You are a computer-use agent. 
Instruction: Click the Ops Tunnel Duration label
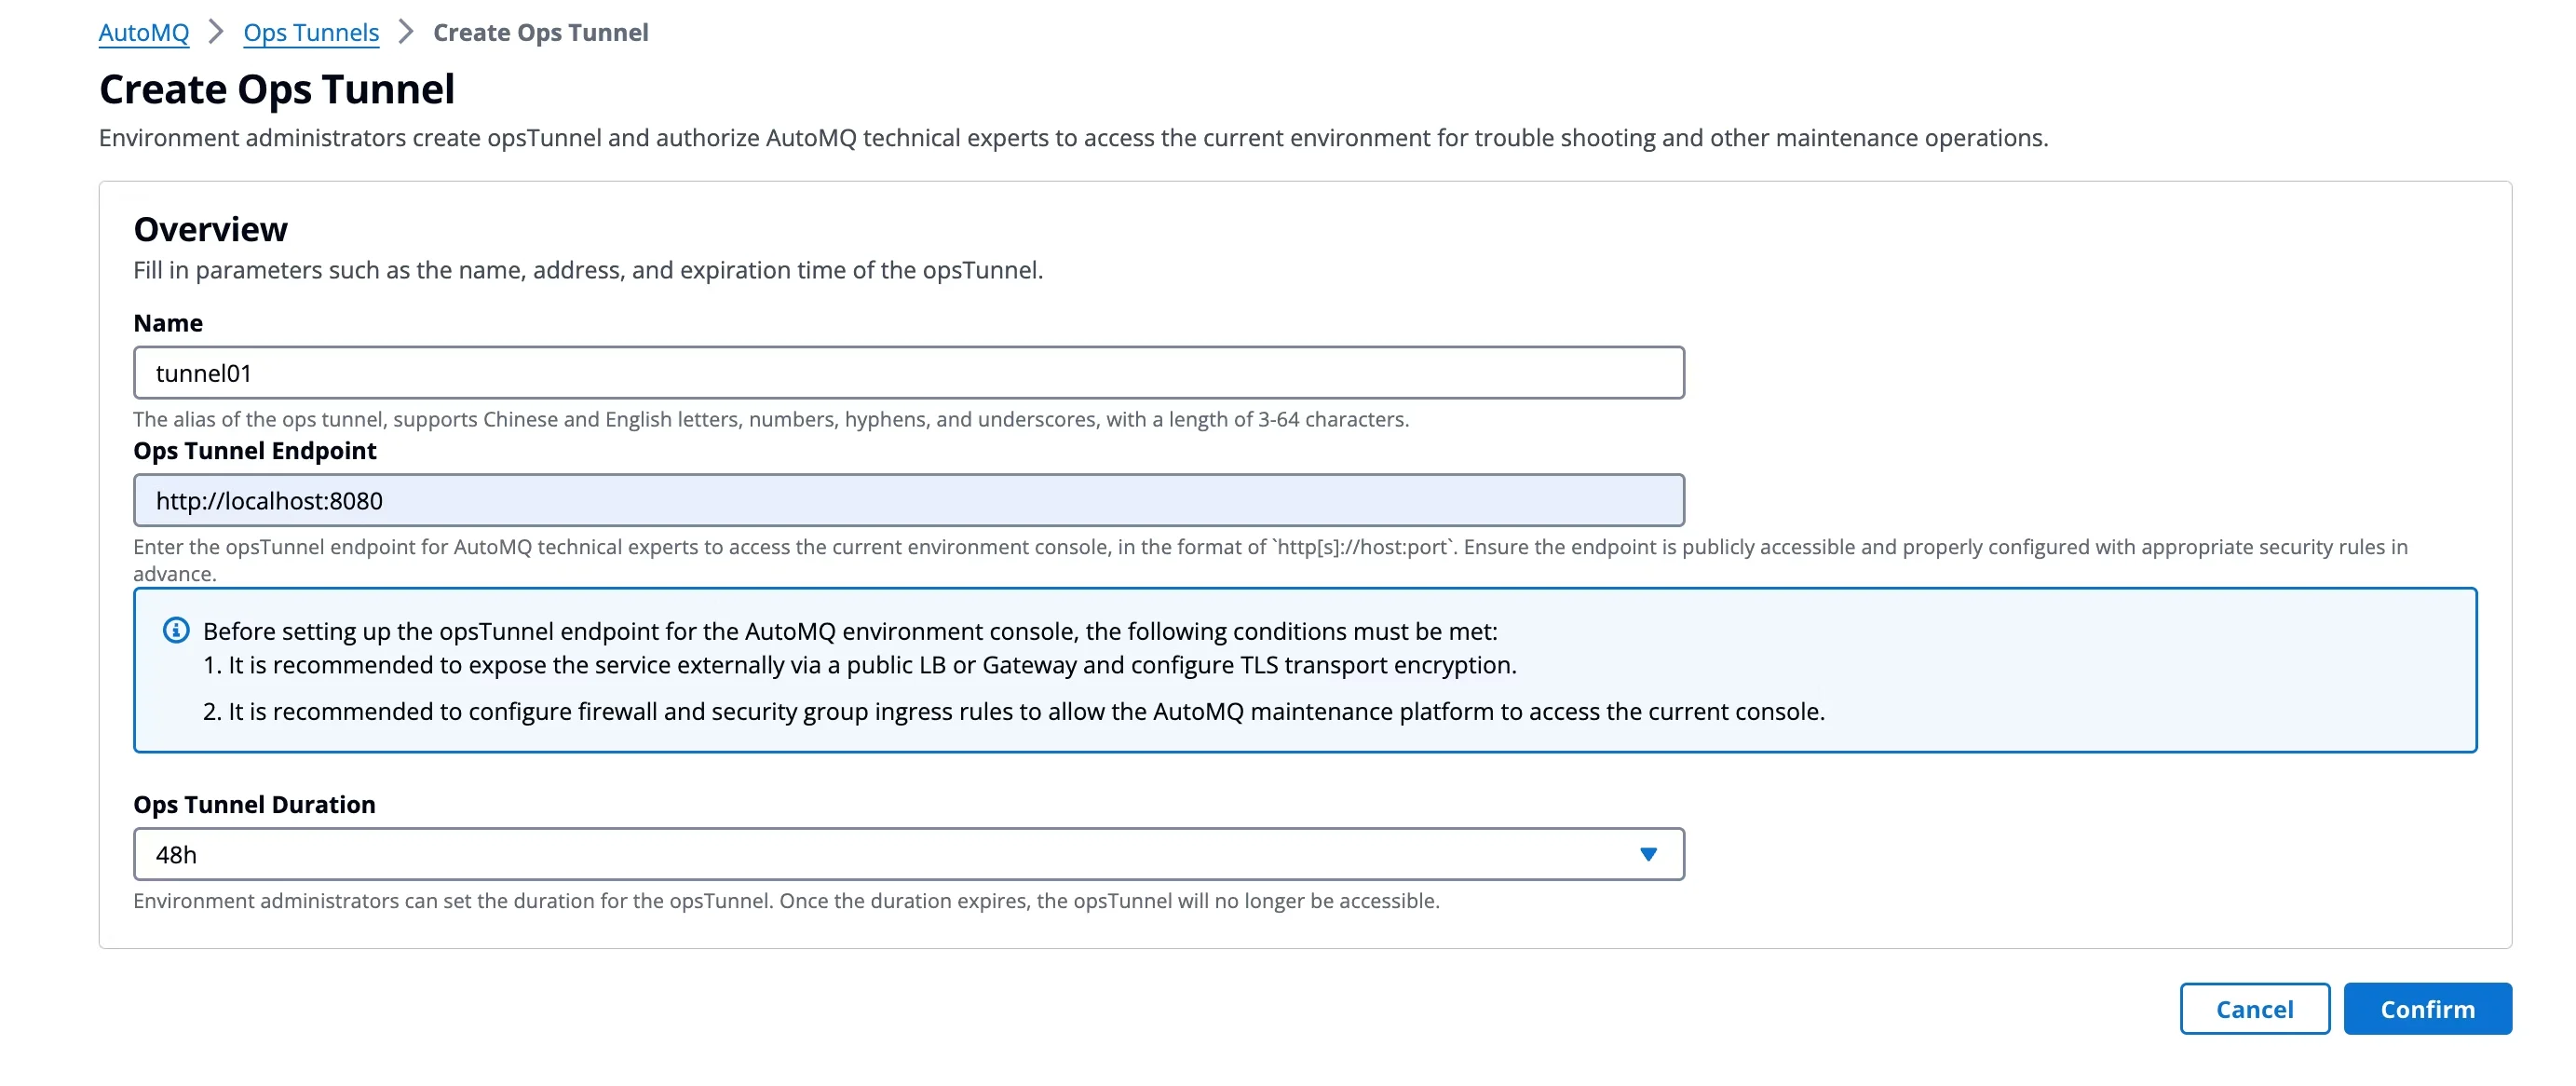pos(254,805)
